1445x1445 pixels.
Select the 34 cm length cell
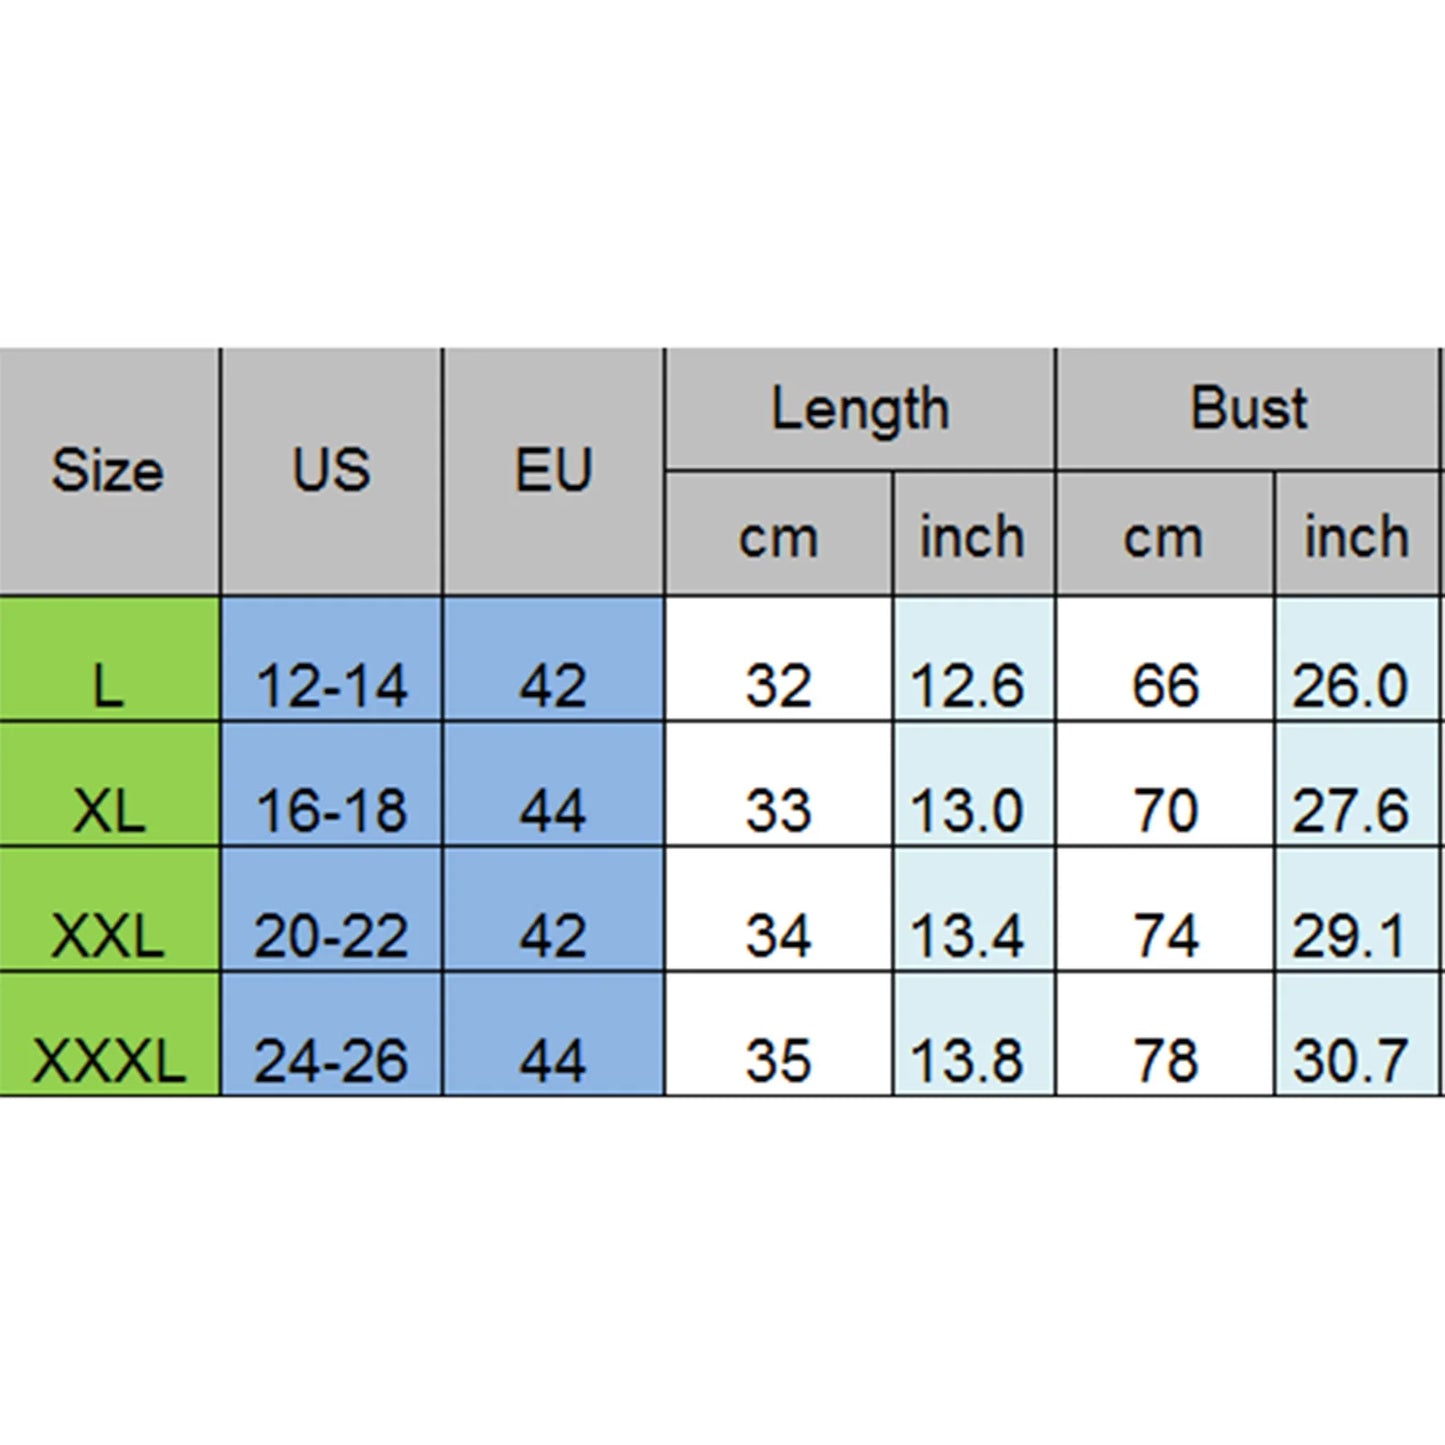coord(778,910)
